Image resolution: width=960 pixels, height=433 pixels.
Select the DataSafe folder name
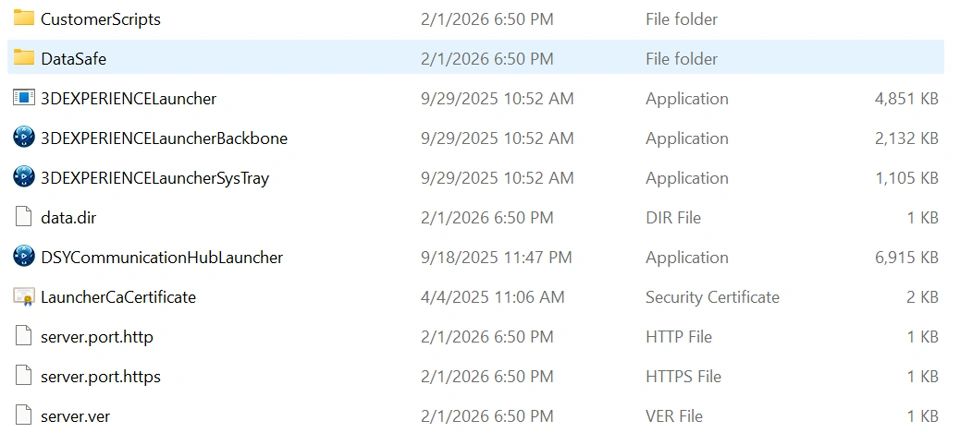[x=73, y=59]
